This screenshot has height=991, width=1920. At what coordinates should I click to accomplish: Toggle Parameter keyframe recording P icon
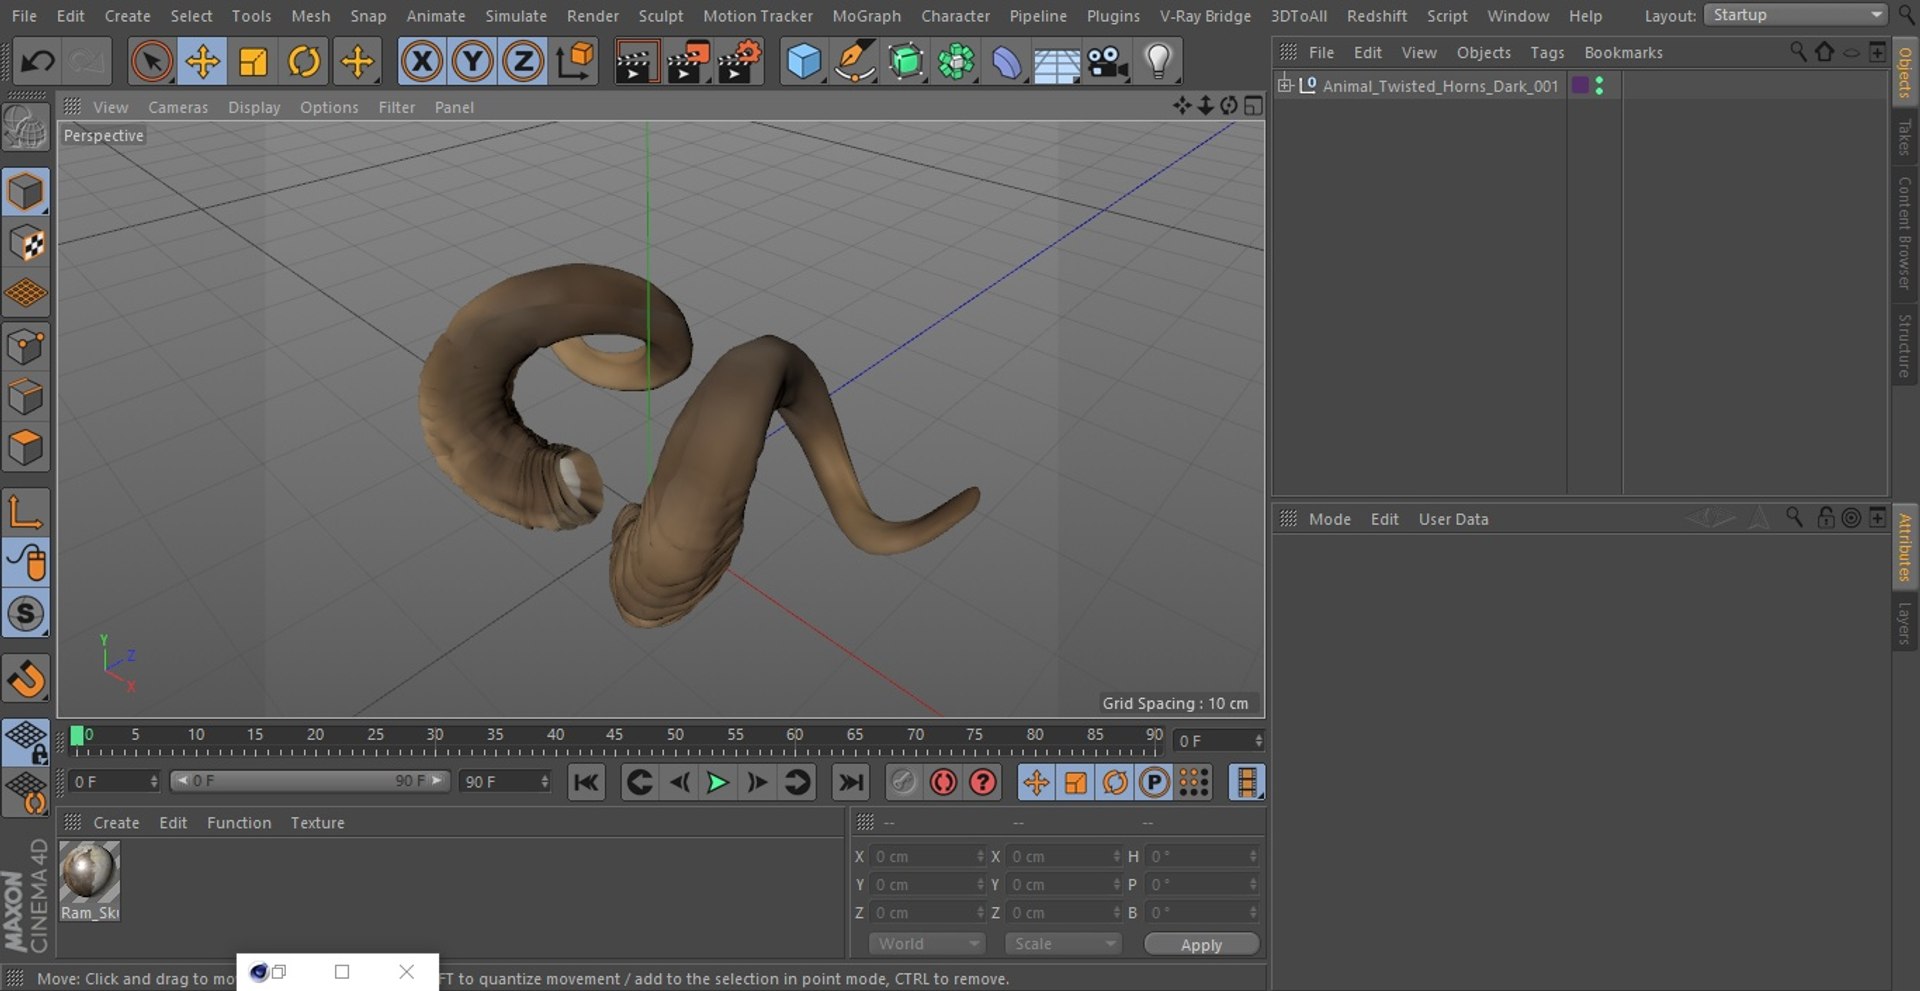click(1154, 782)
